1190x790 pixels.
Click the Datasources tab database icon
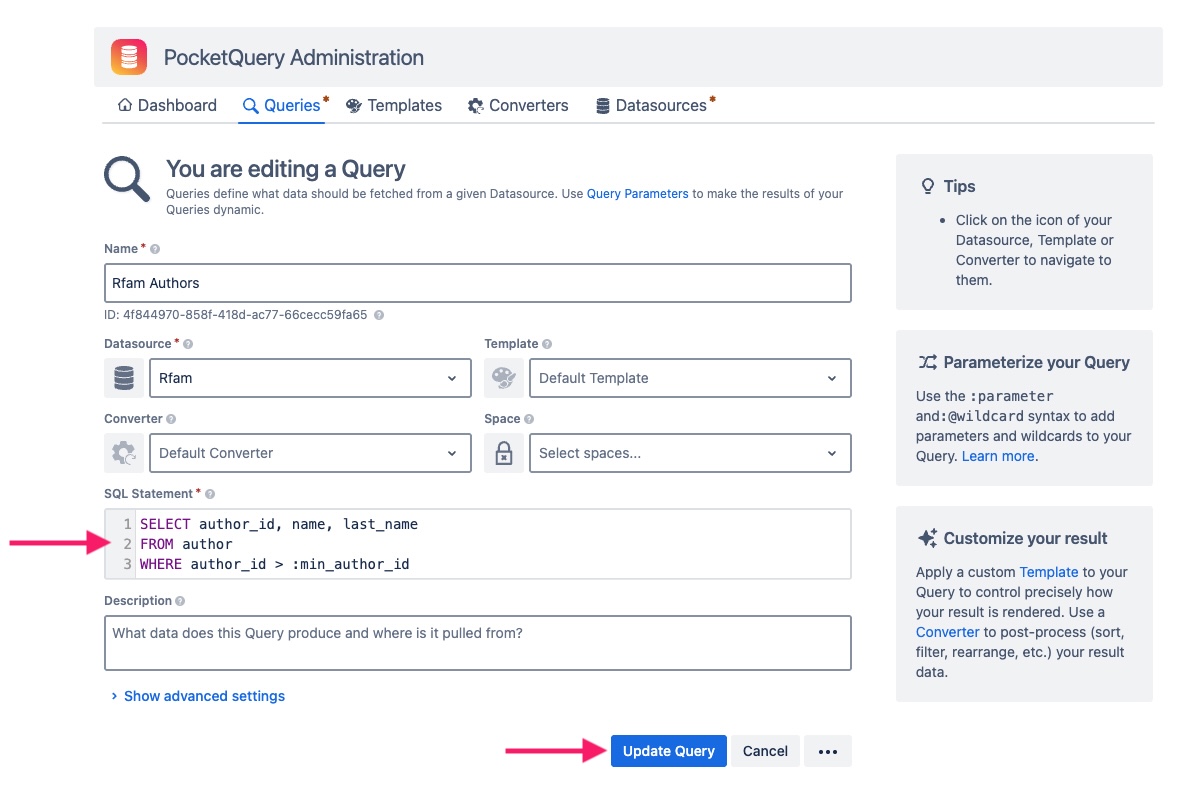click(603, 105)
